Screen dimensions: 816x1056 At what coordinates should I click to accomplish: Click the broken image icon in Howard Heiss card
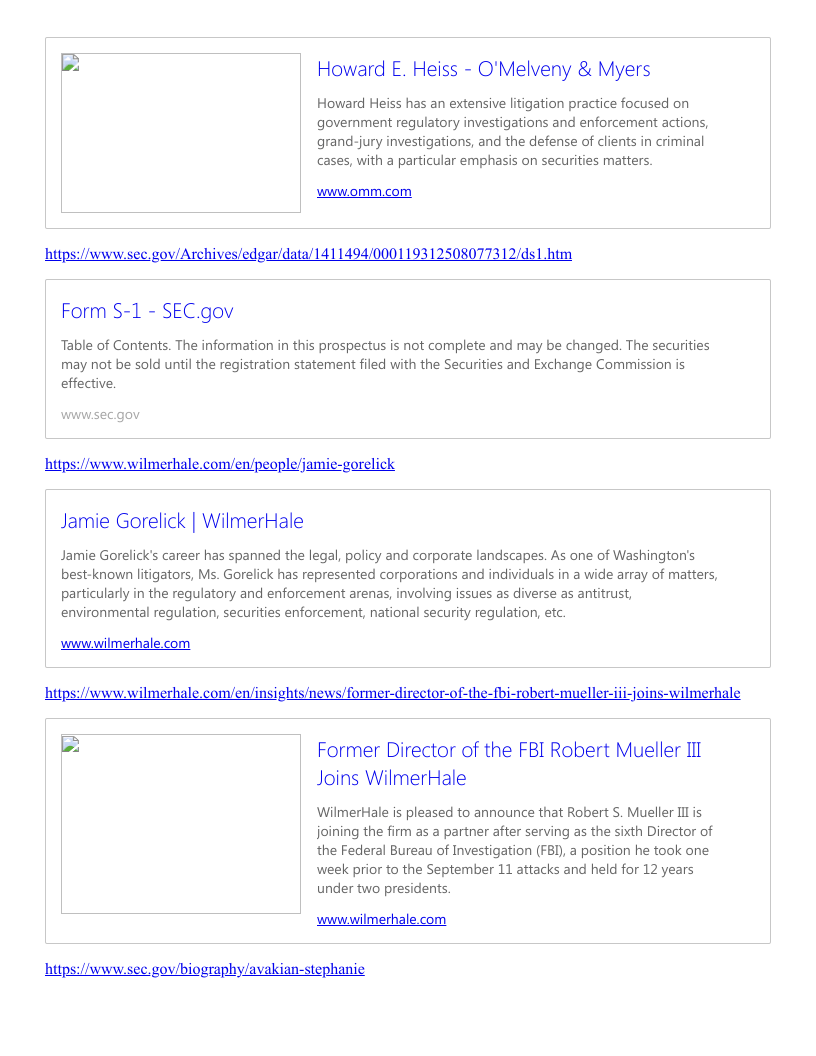click(70, 63)
